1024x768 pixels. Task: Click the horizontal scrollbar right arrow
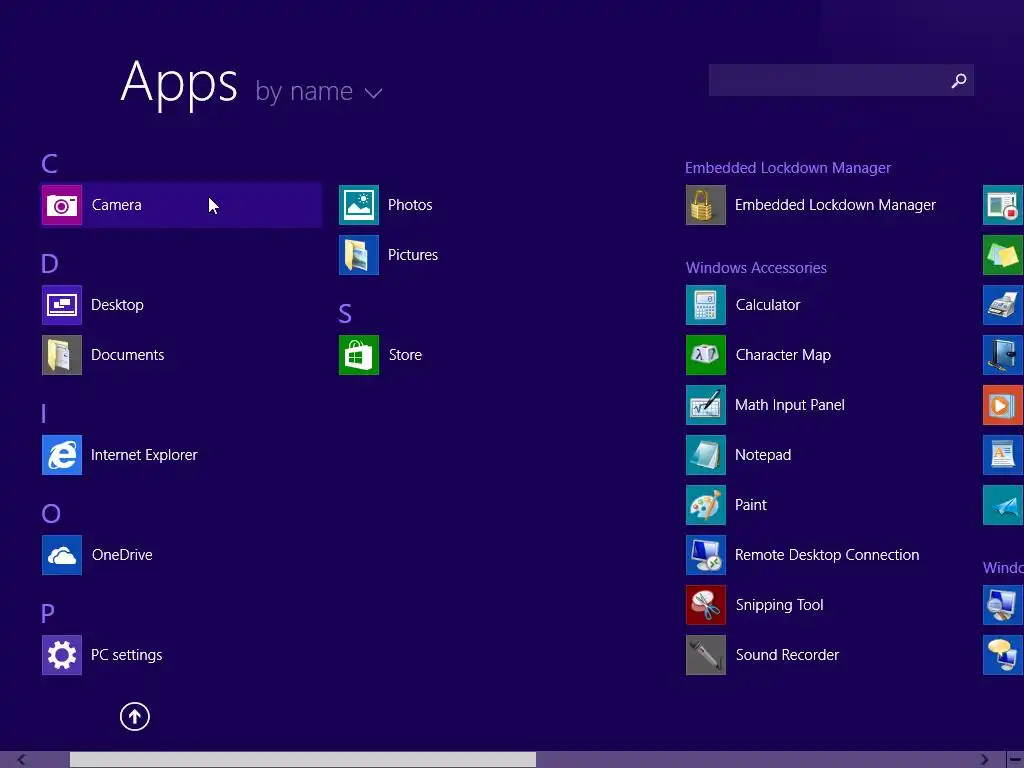coord(984,760)
